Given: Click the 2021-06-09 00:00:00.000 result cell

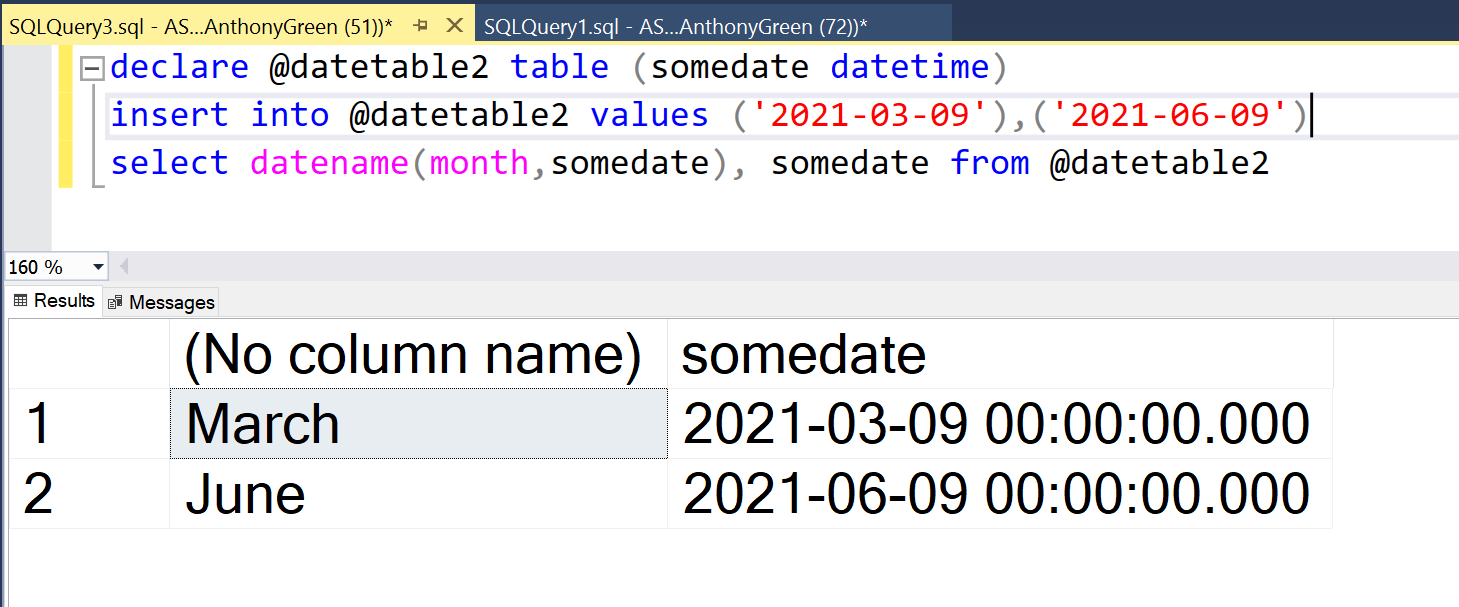Looking at the screenshot, I should (x=996, y=494).
